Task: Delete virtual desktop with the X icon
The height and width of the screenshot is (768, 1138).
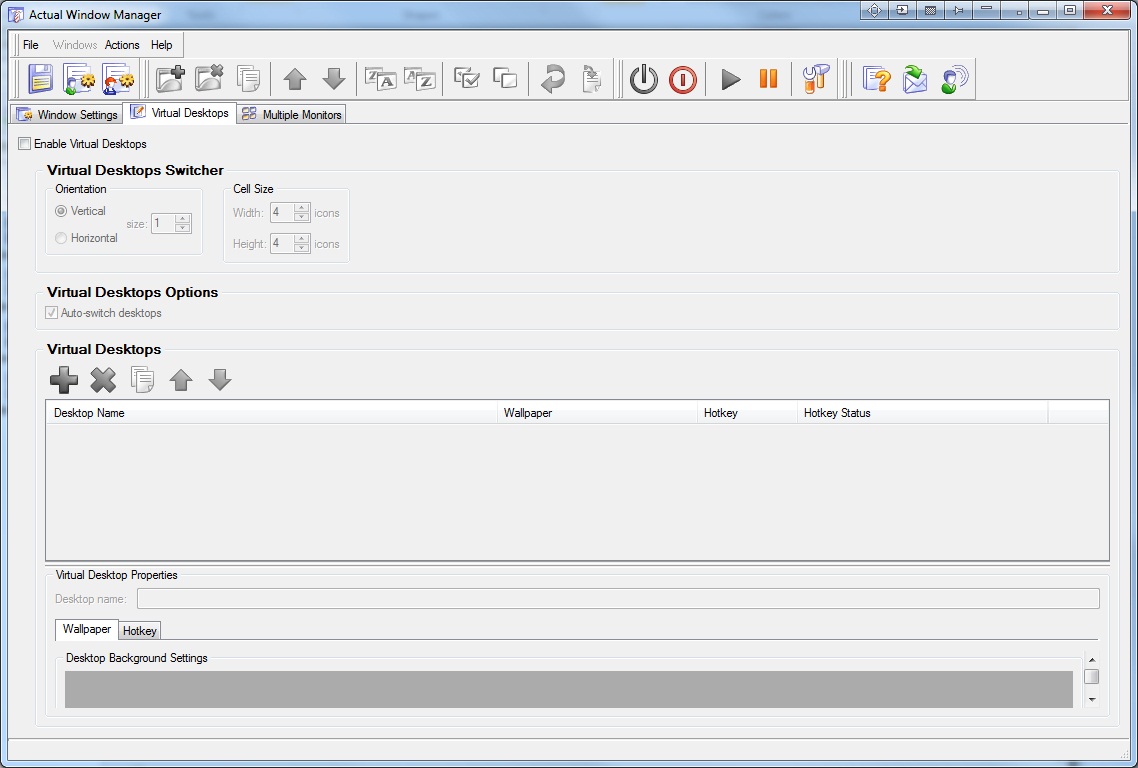Action: 103,380
